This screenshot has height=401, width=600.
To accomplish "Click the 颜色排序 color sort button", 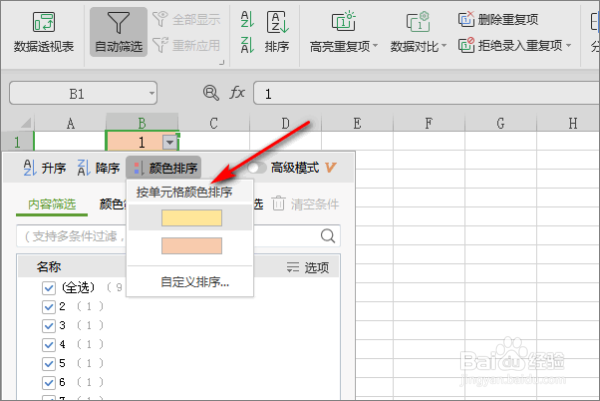I will (164, 168).
